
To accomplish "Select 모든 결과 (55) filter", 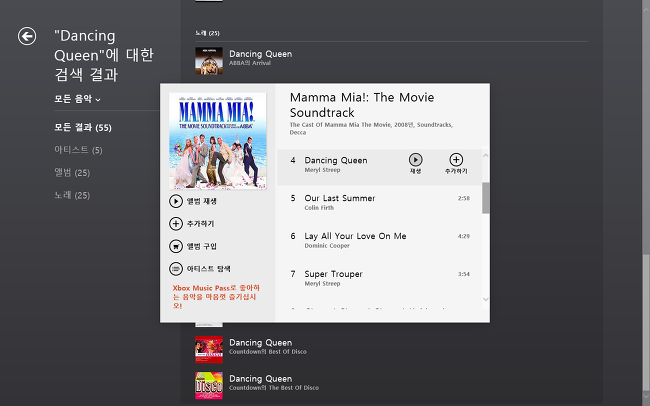I will [83, 128].
